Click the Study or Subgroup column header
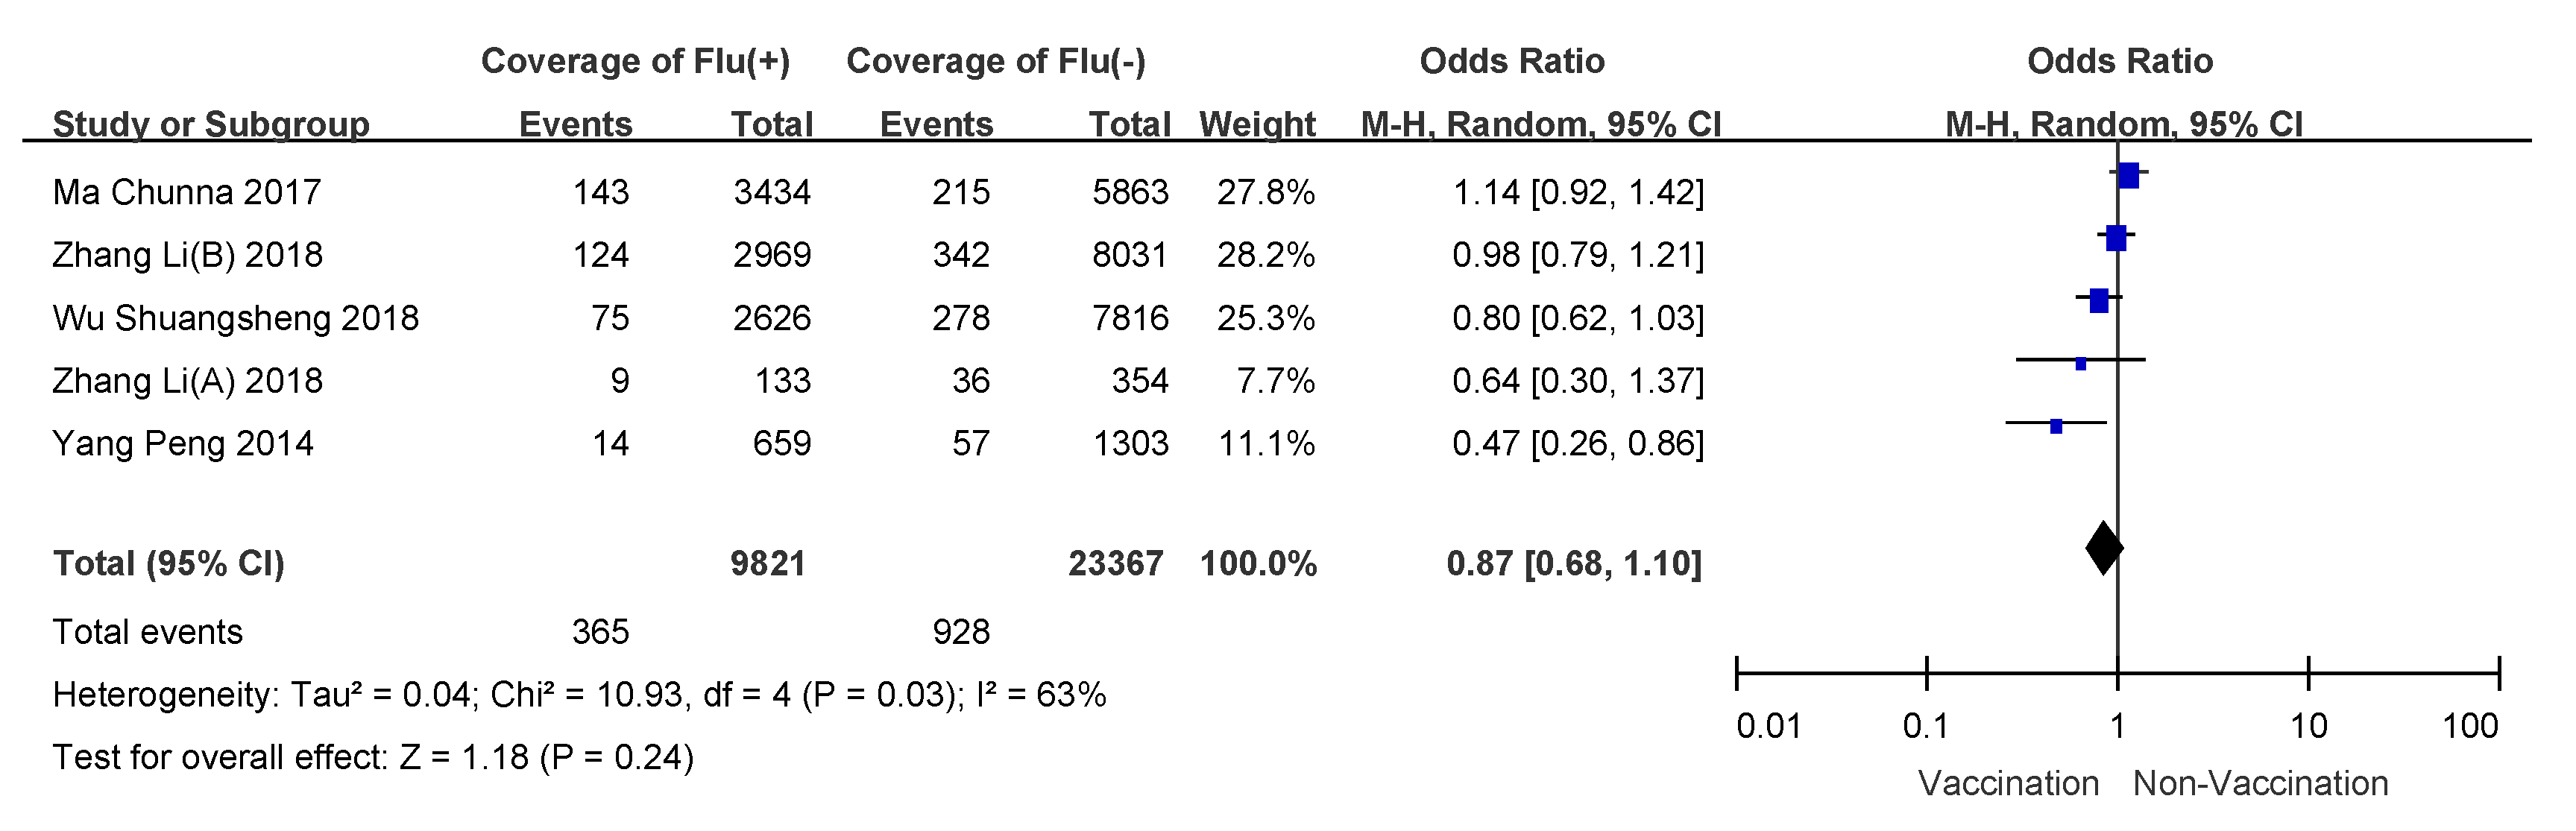 211,124
